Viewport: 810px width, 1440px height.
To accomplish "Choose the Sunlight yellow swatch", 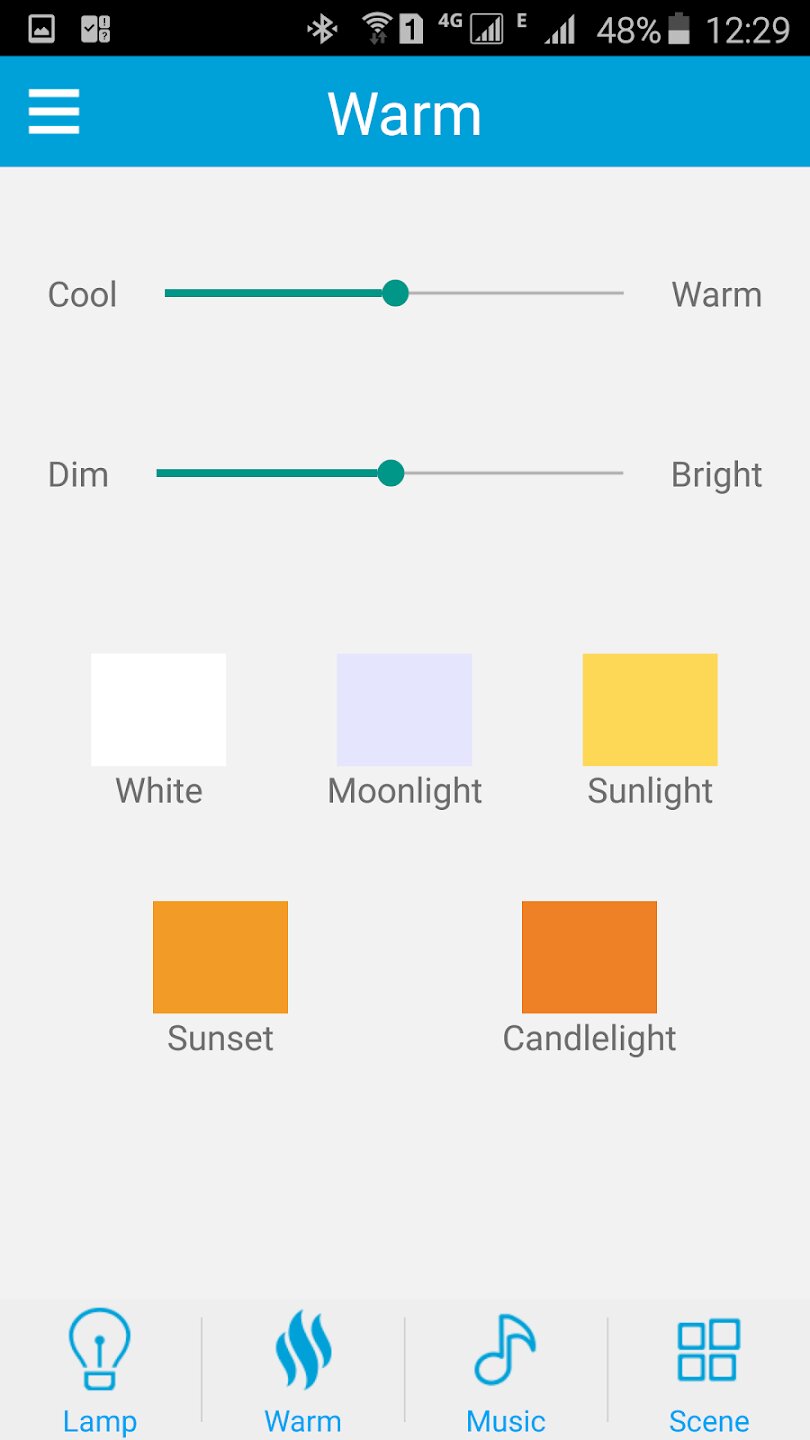I will coord(650,709).
